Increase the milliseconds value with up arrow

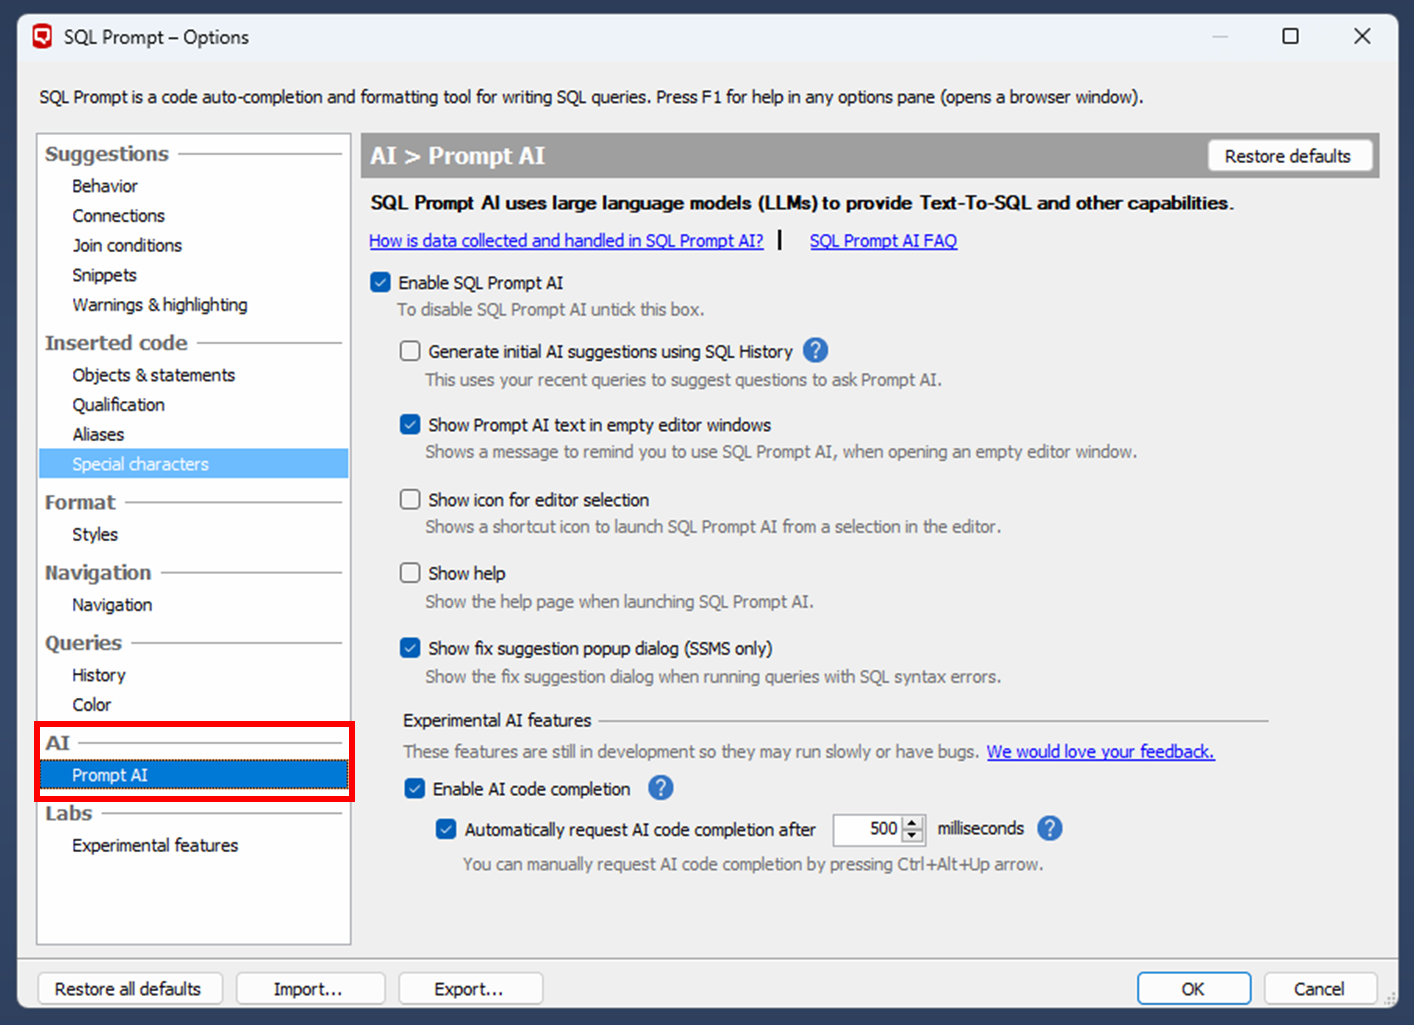(x=912, y=822)
